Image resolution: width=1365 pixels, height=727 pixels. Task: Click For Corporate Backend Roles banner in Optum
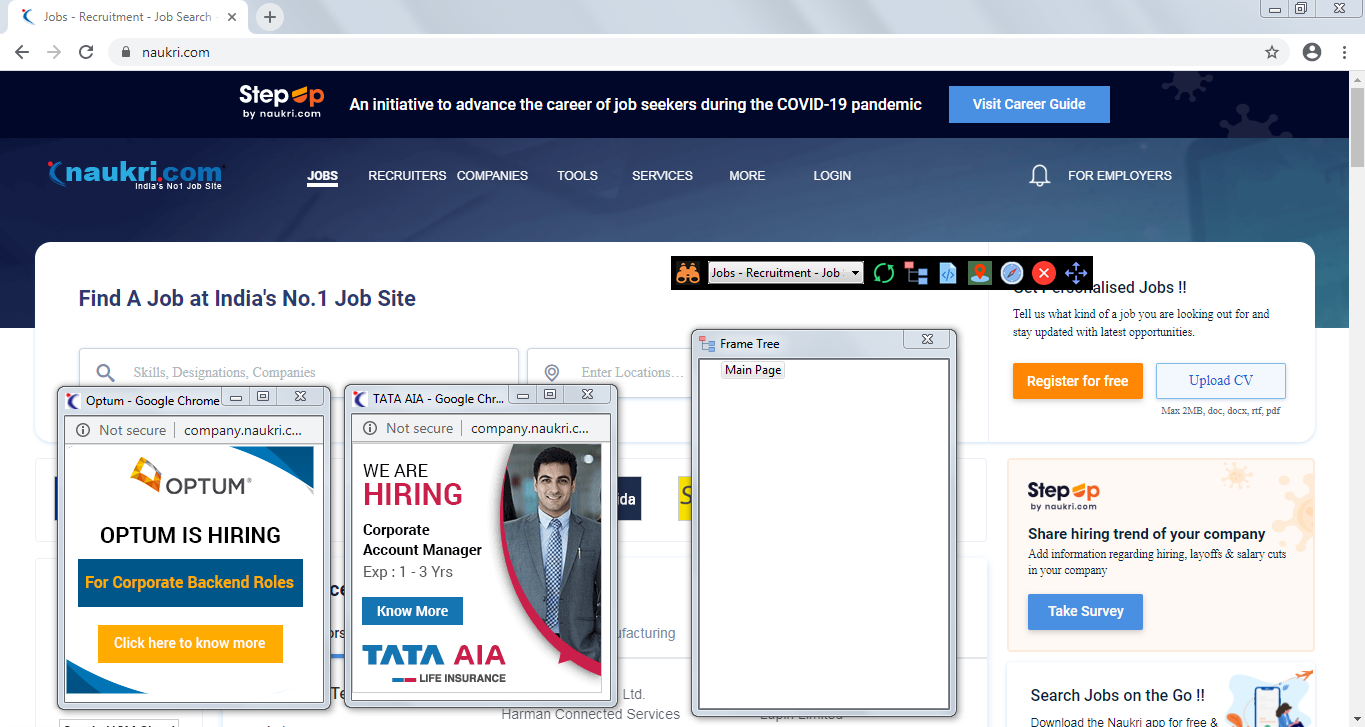click(x=190, y=582)
